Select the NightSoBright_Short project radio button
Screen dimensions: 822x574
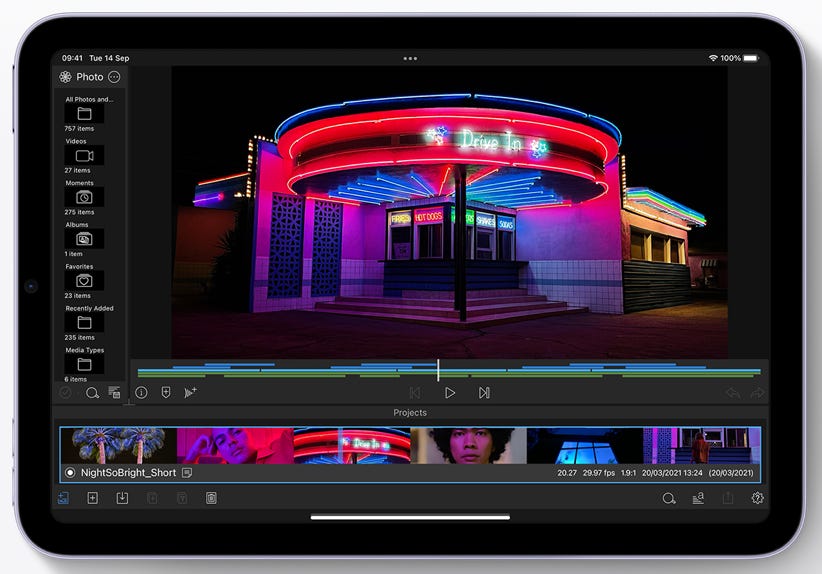tap(70, 473)
